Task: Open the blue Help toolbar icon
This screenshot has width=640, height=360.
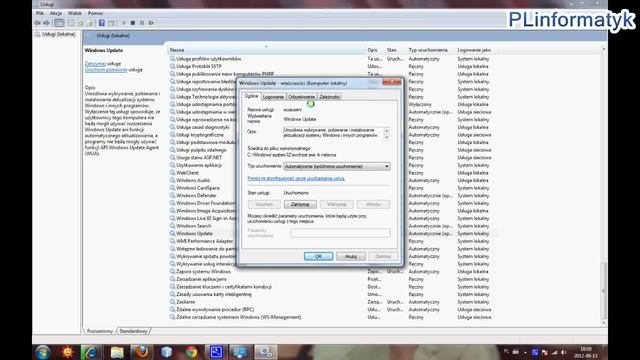Action: [102, 23]
